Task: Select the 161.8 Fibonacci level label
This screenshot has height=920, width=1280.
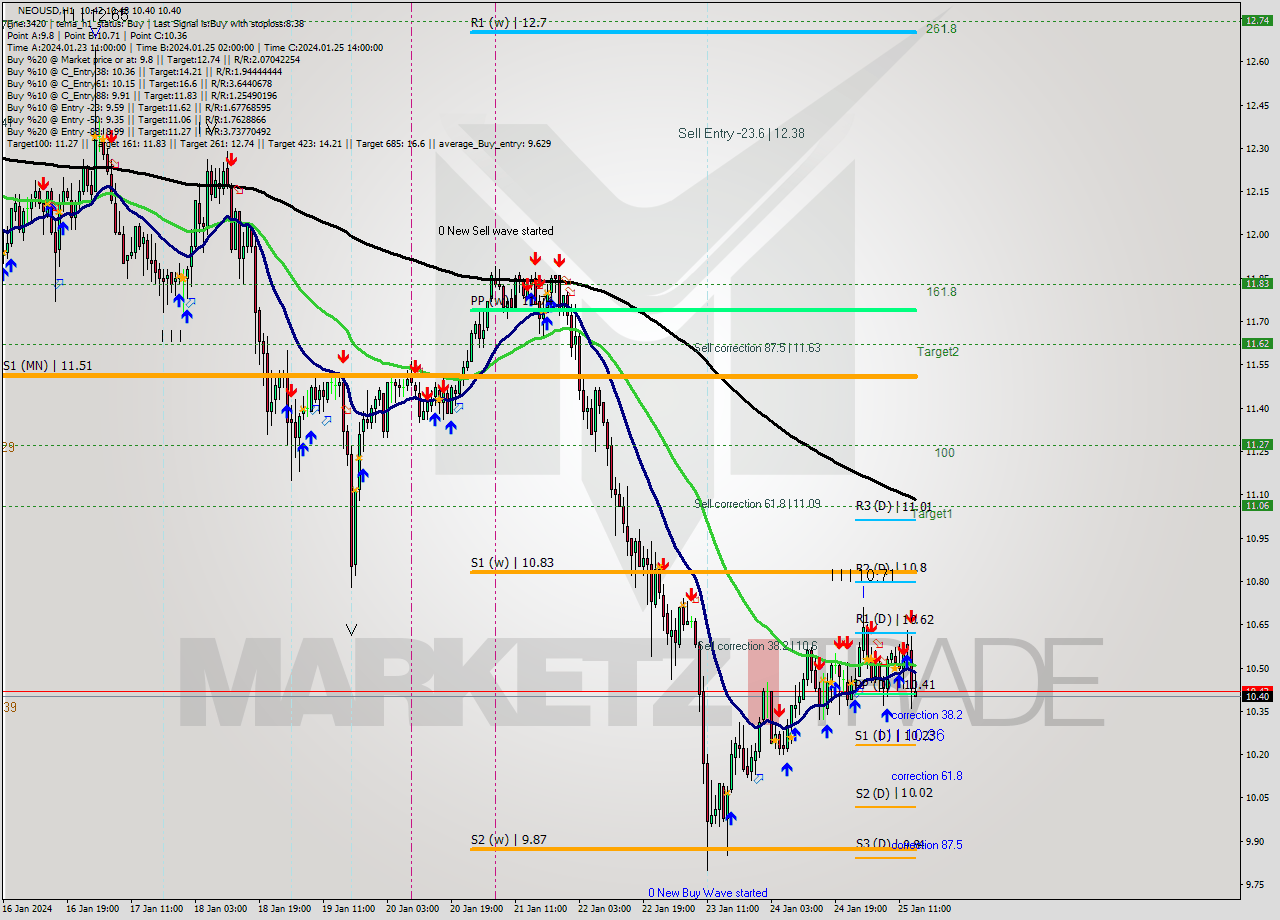Action: point(941,292)
